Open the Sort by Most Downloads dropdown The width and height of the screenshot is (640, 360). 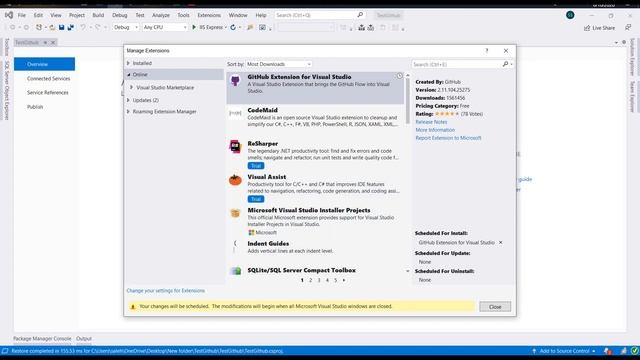coord(278,64)
